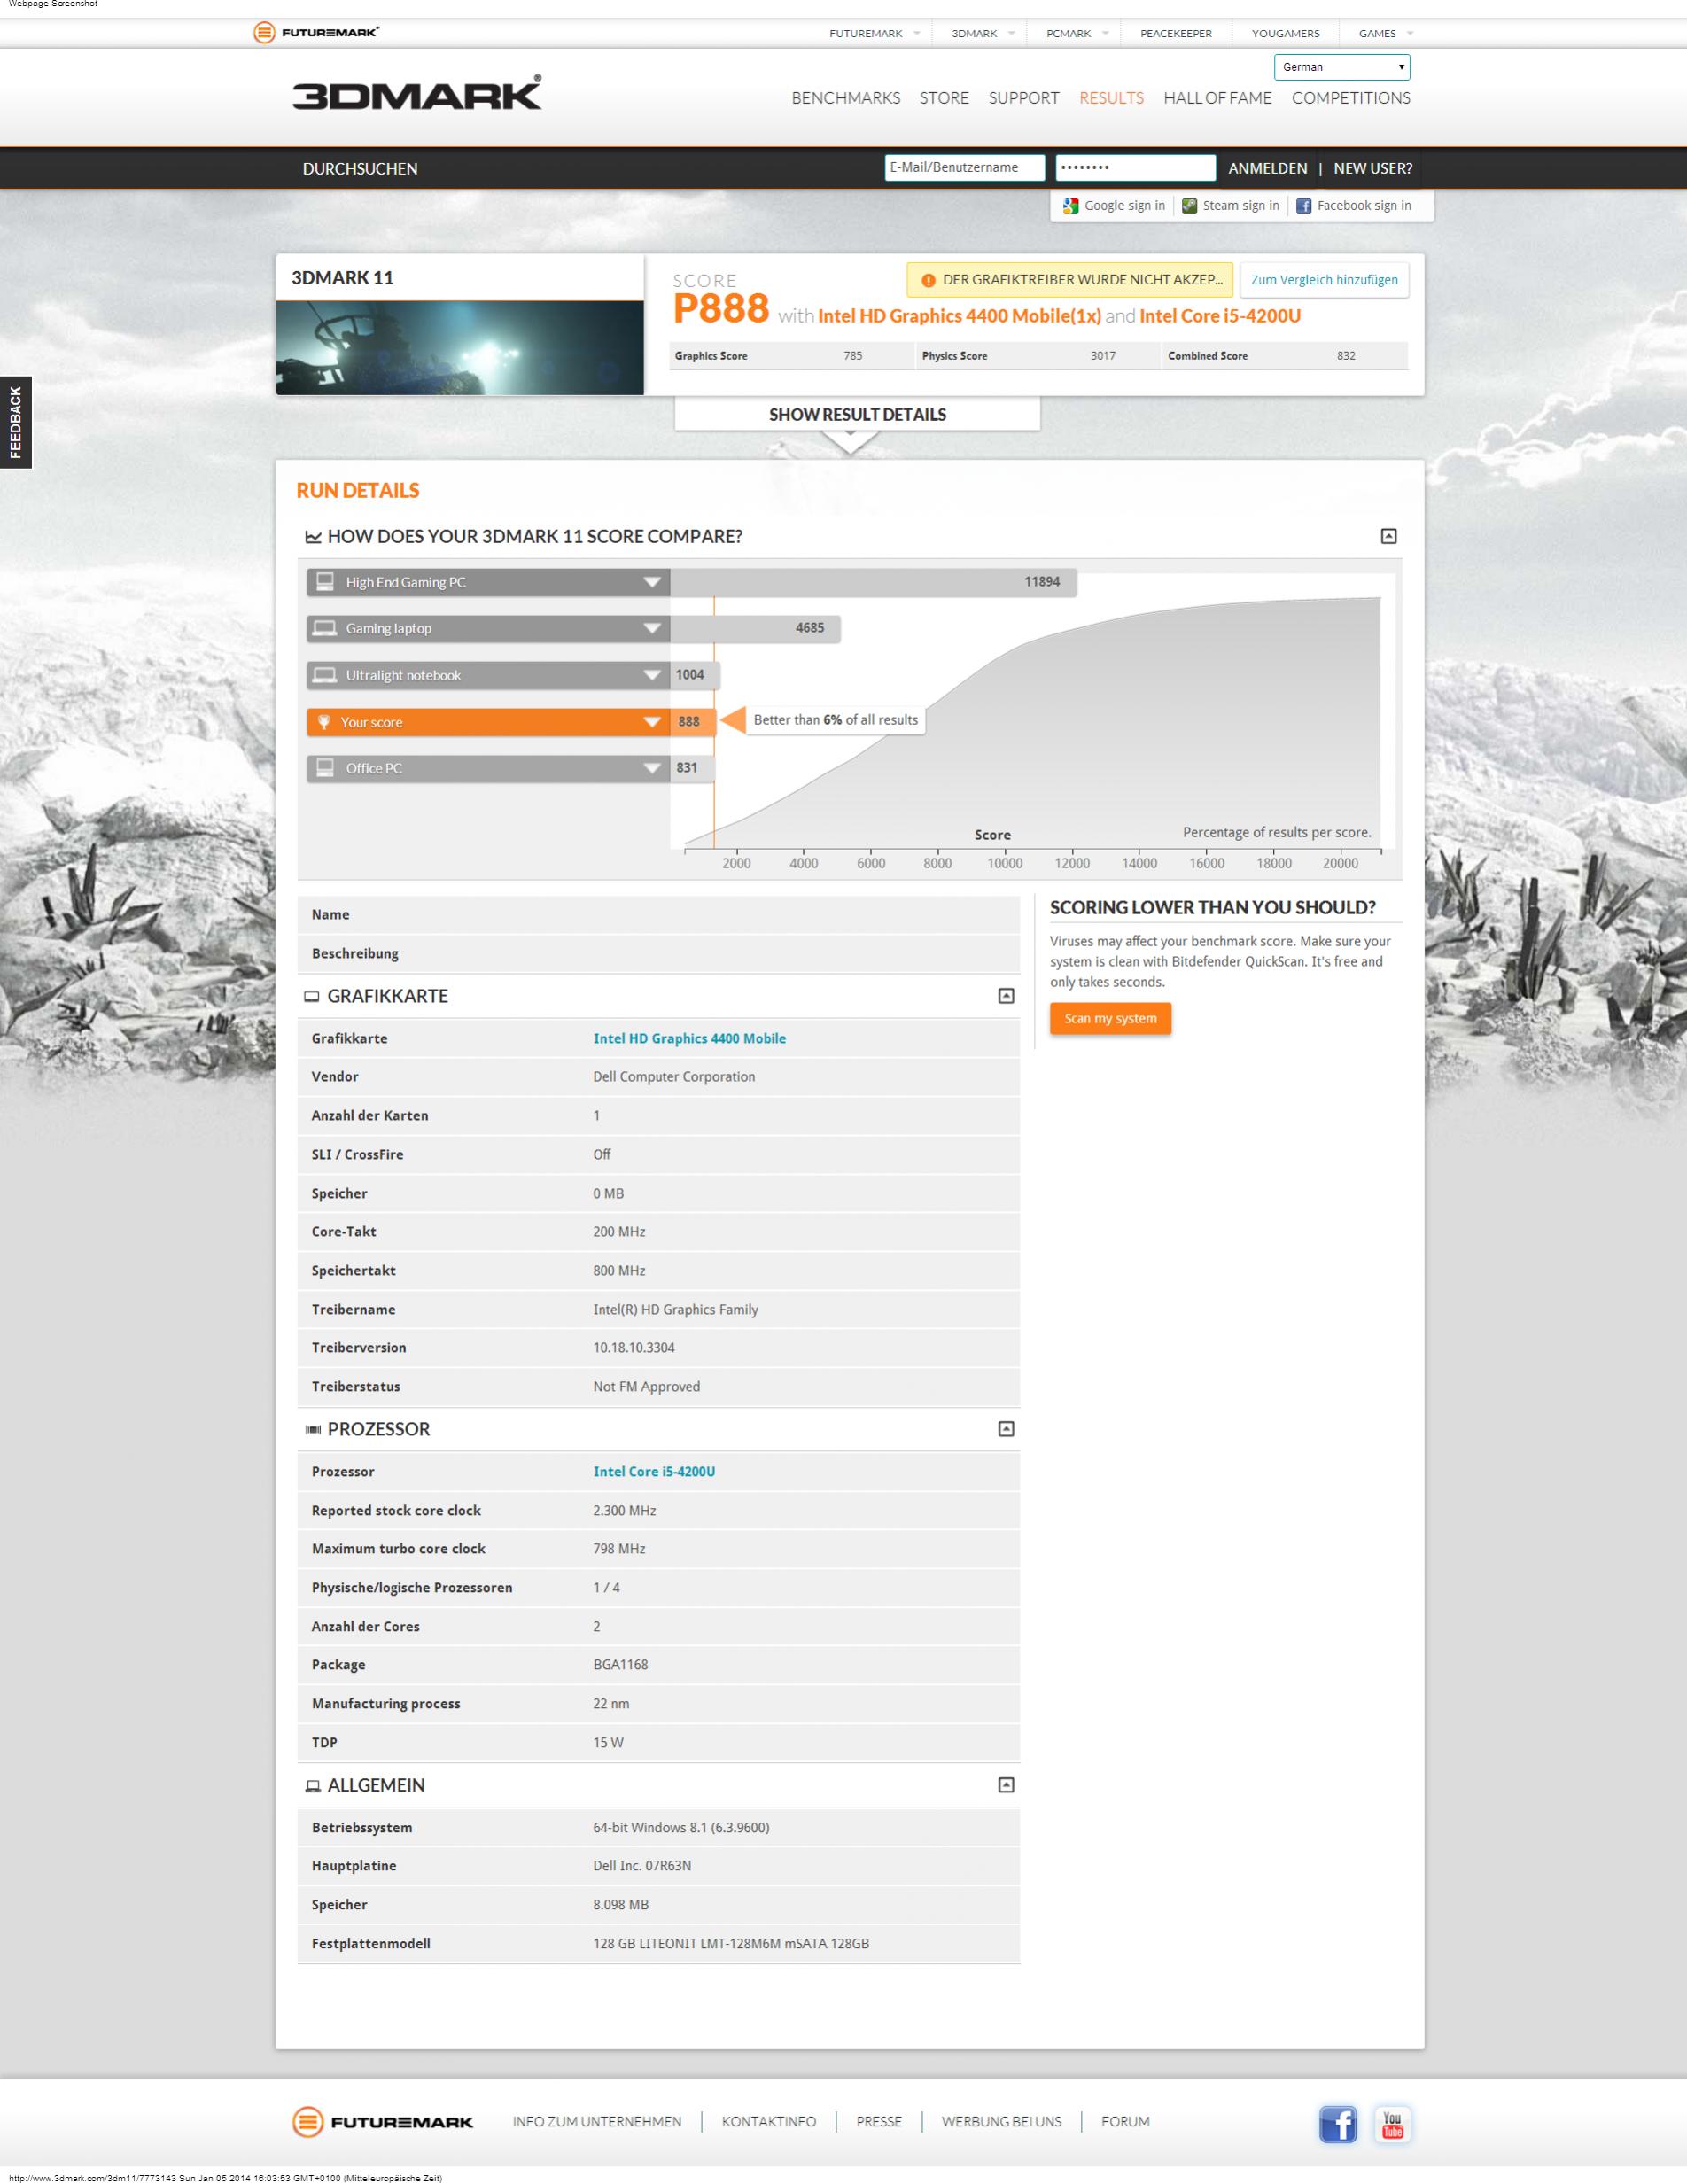This screenshot has width=1687, height=2184.
Task: Click the Anmelden login button
Action: coord(1267,168)
